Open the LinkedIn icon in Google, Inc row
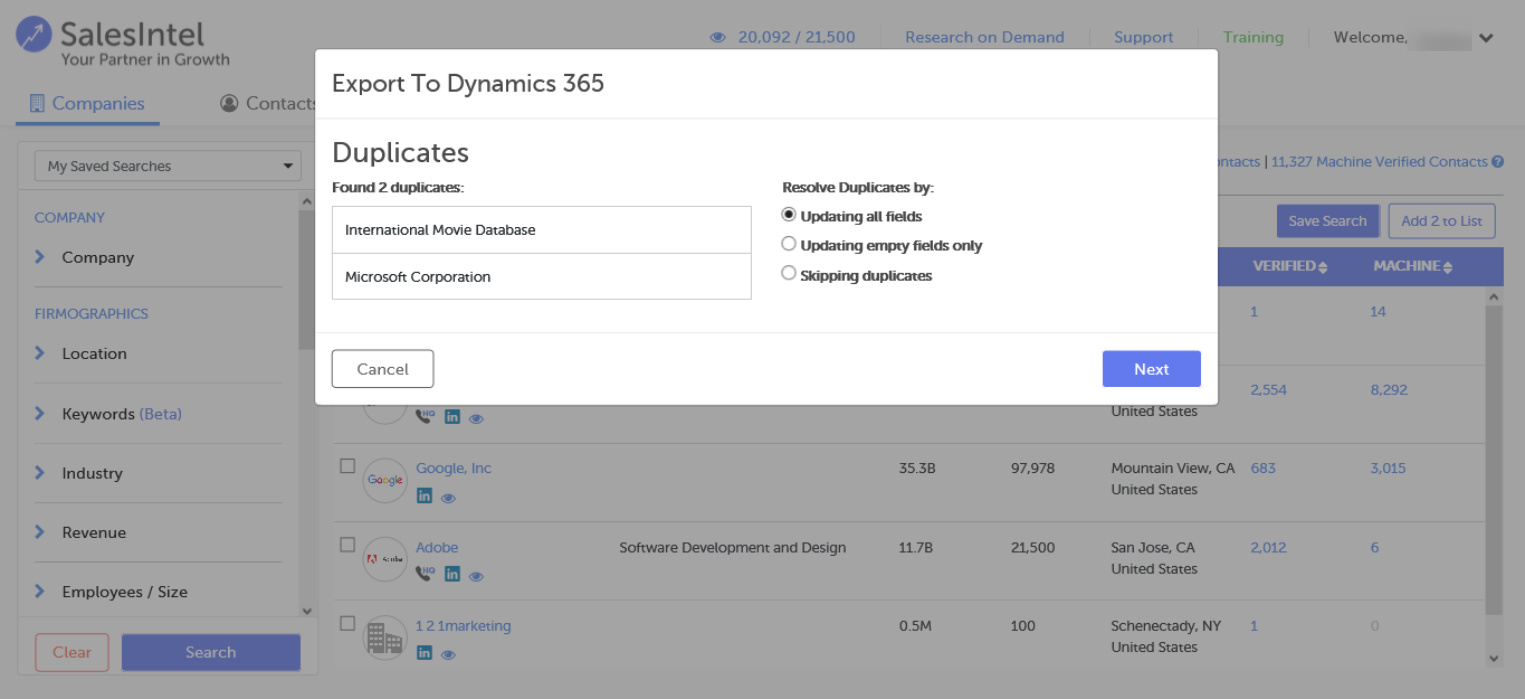 (x=424, y=496)
